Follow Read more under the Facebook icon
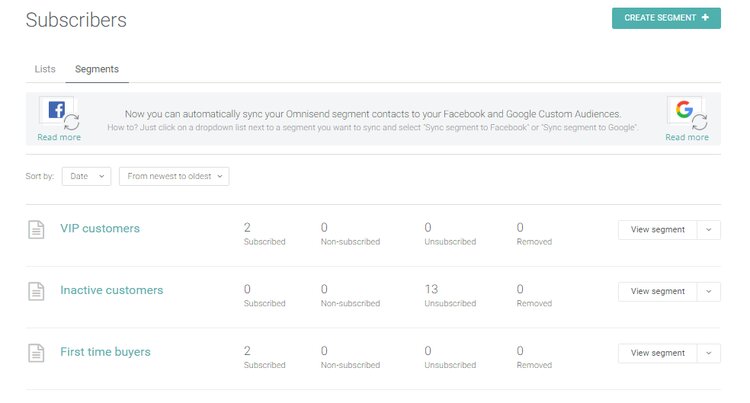This screenshot has width=750, height=403. coord(59,138)
